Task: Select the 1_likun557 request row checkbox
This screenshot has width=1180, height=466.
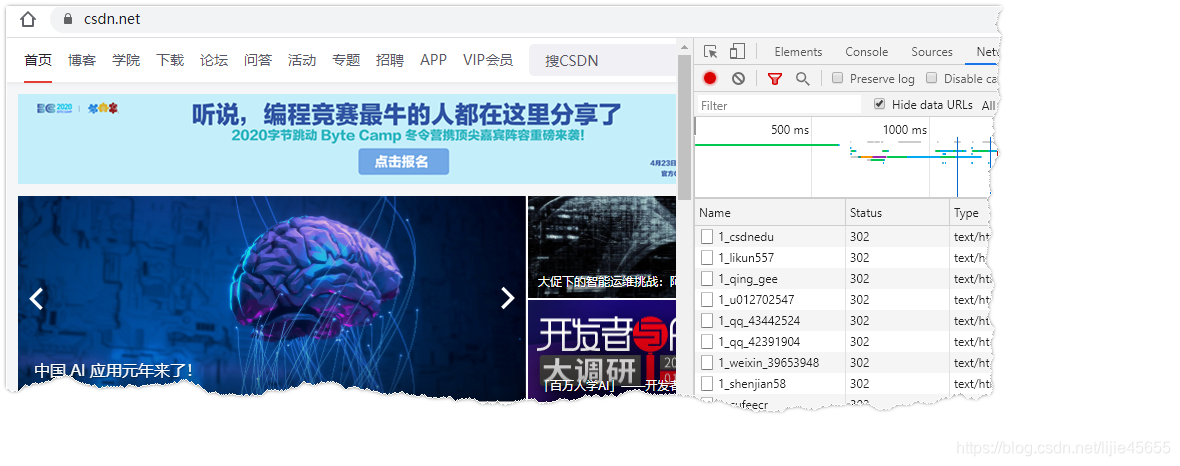Action: point(707,257)
